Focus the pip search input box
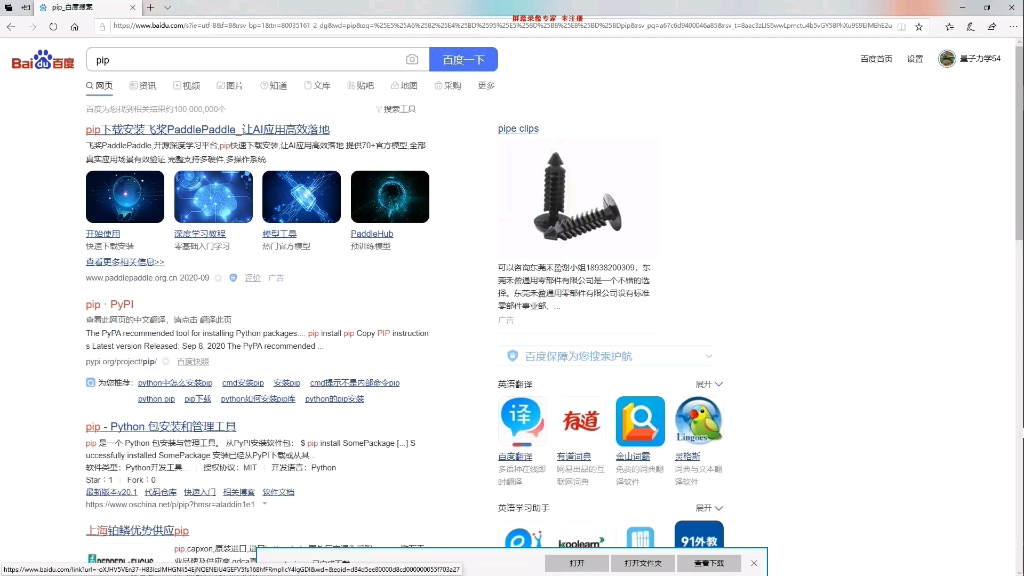This screenshot has height=576, width=1024. click(x=248, y=59)
